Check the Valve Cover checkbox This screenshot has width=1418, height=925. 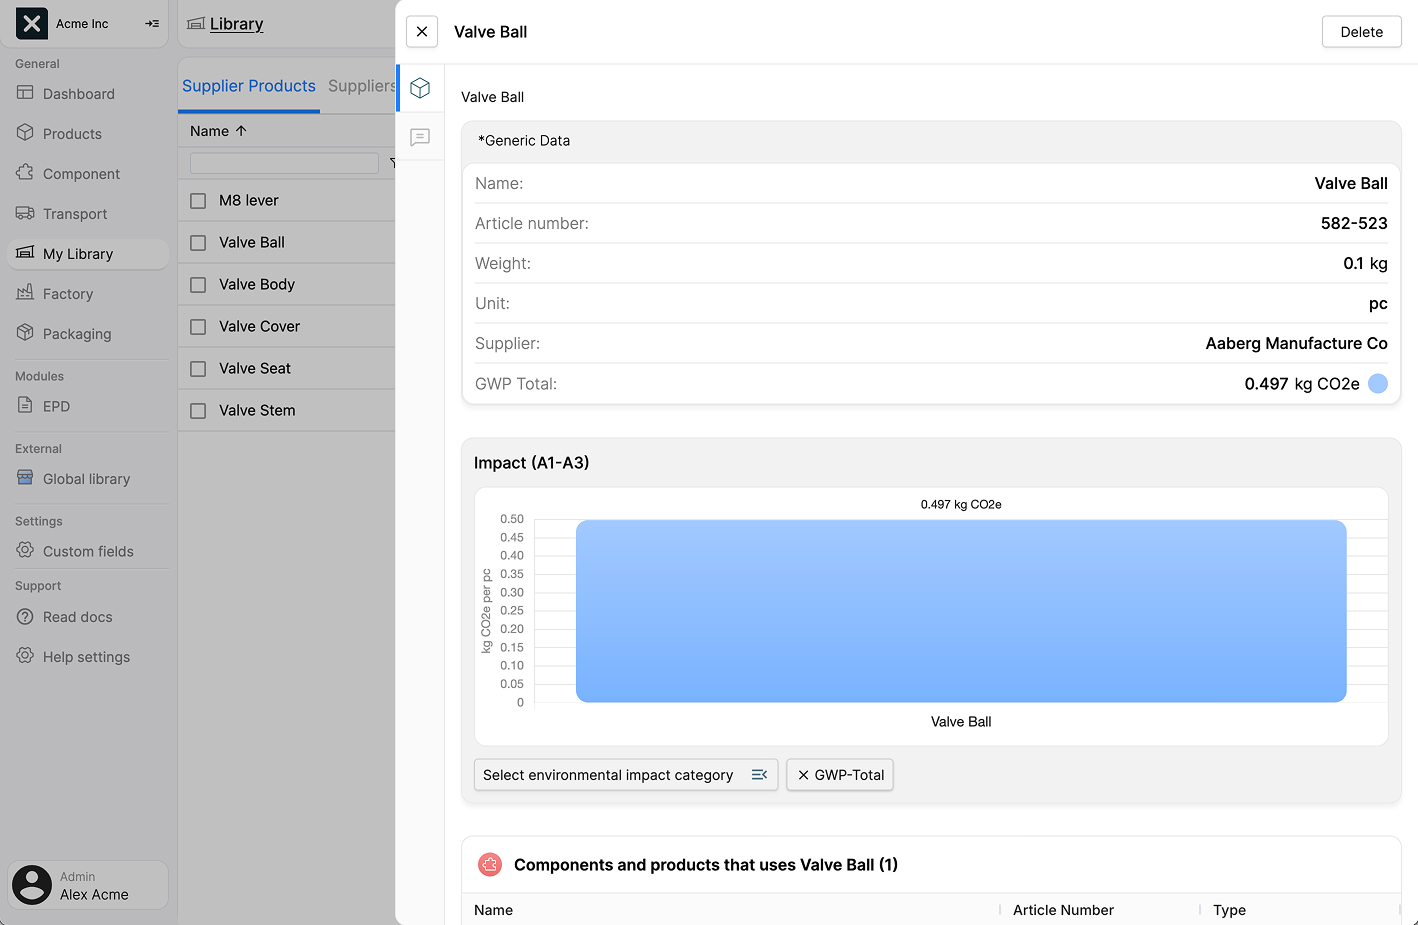pos(198,327)
